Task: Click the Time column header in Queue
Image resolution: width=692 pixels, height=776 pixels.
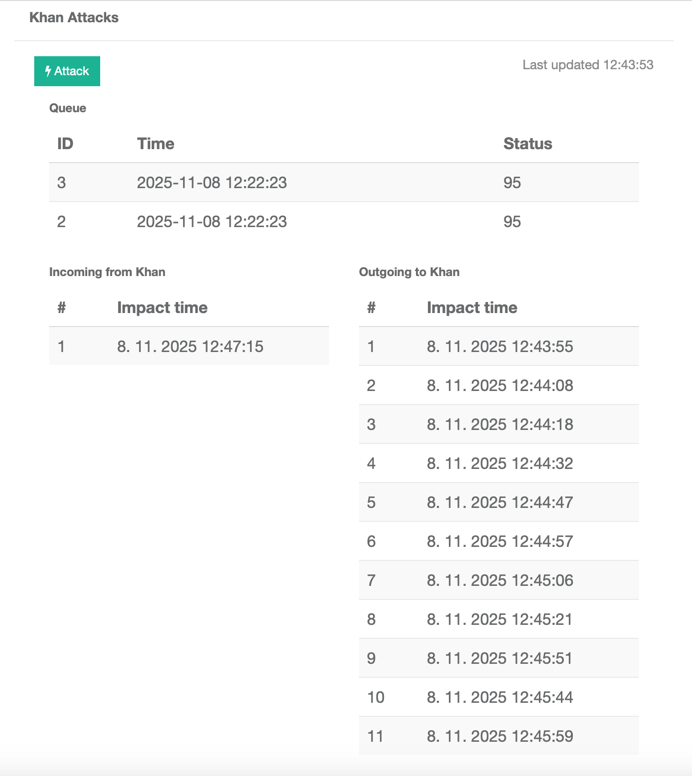Action: pyautogui.click(x=155, y=144)
